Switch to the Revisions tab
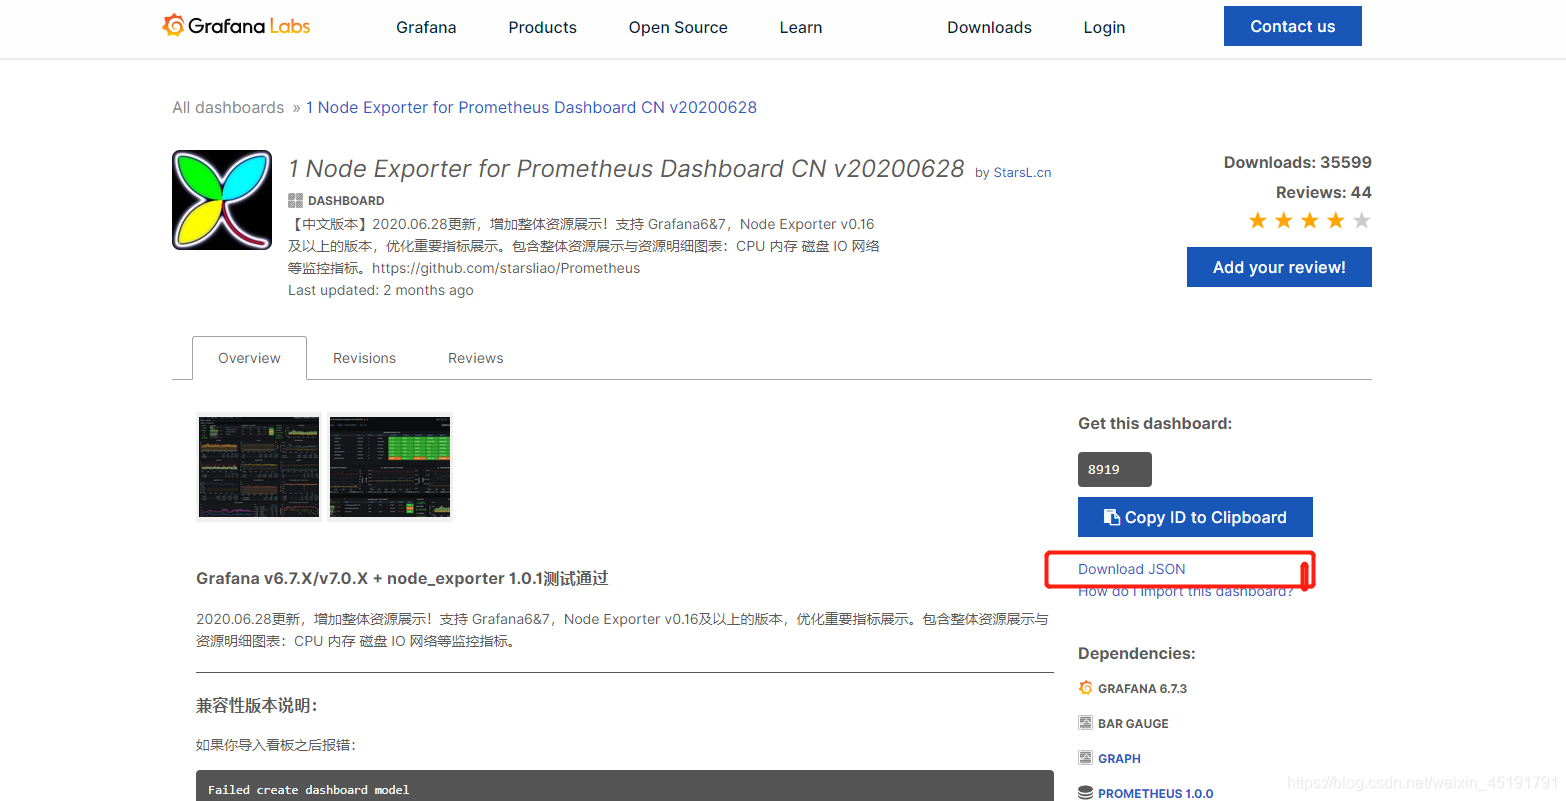Screen dimensions: 1566x801 364,358
